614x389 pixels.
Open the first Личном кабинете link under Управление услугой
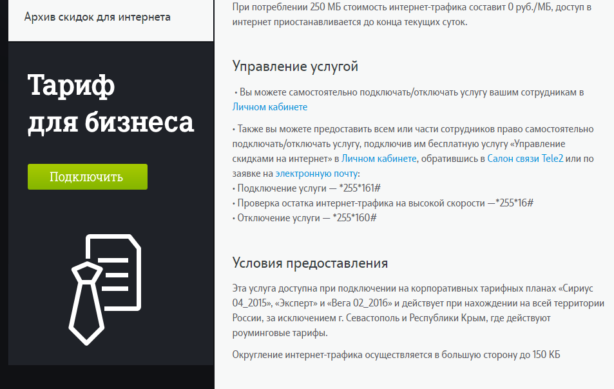(x=270, y=107)
